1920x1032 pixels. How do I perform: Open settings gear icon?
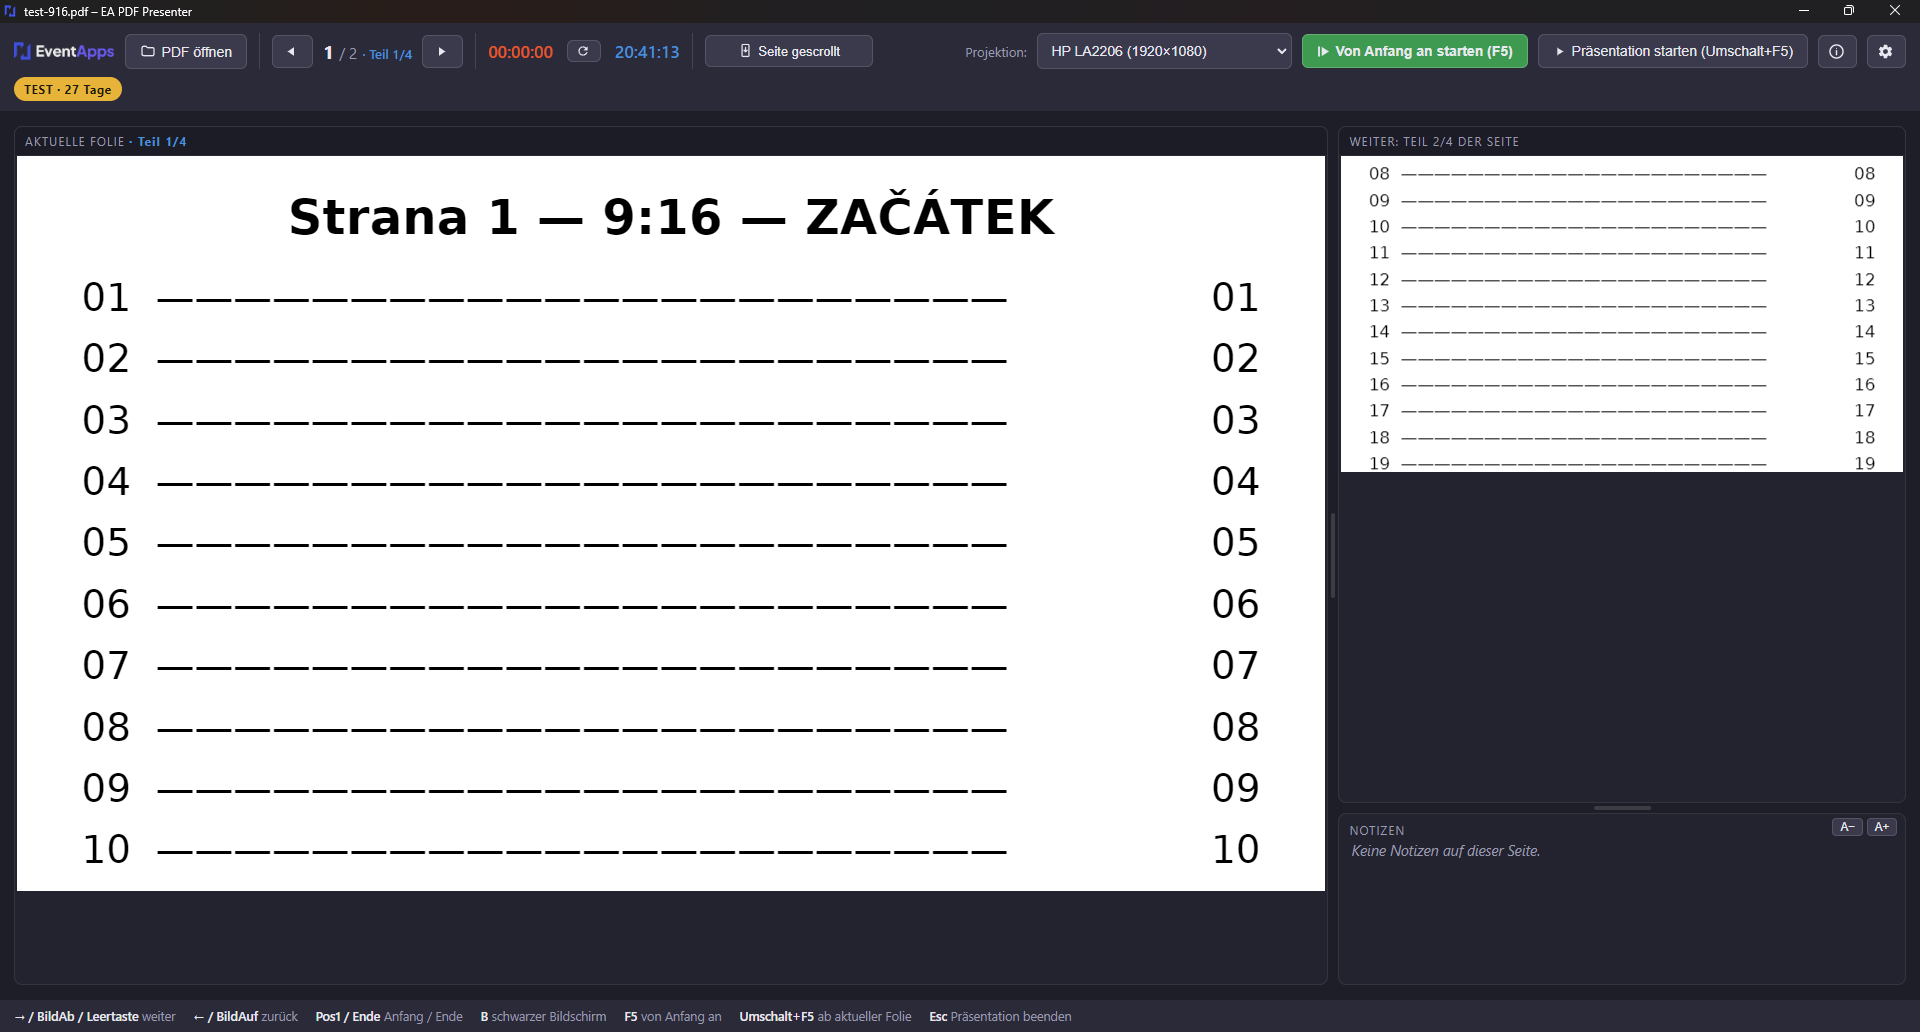[1886, 51]
